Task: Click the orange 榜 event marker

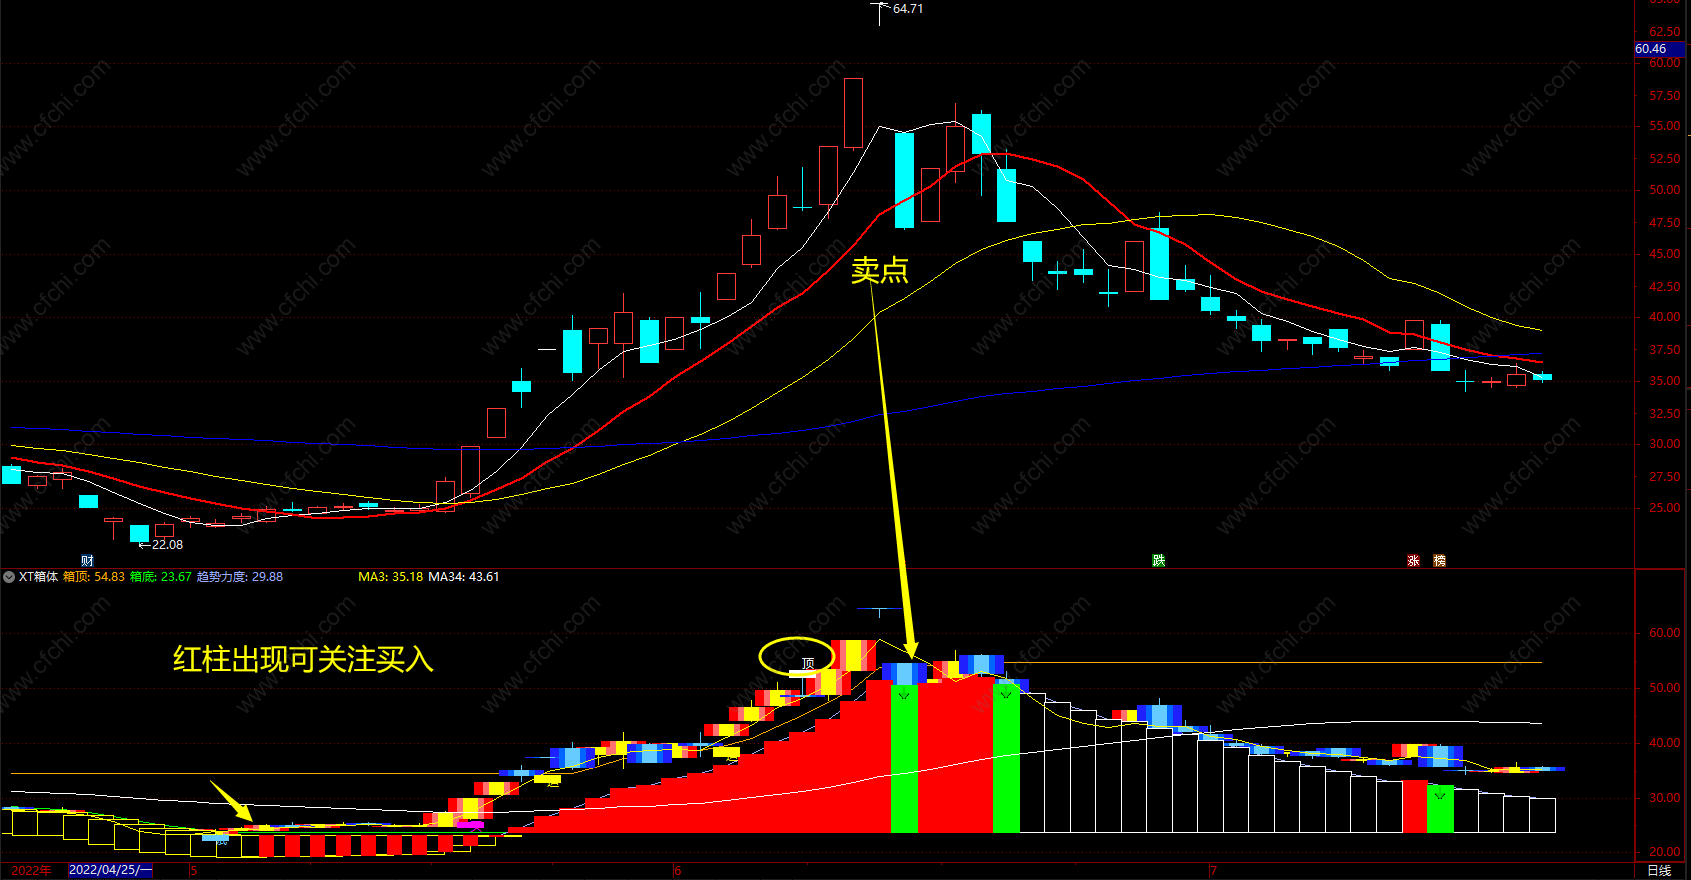Action: (1439, 561)
